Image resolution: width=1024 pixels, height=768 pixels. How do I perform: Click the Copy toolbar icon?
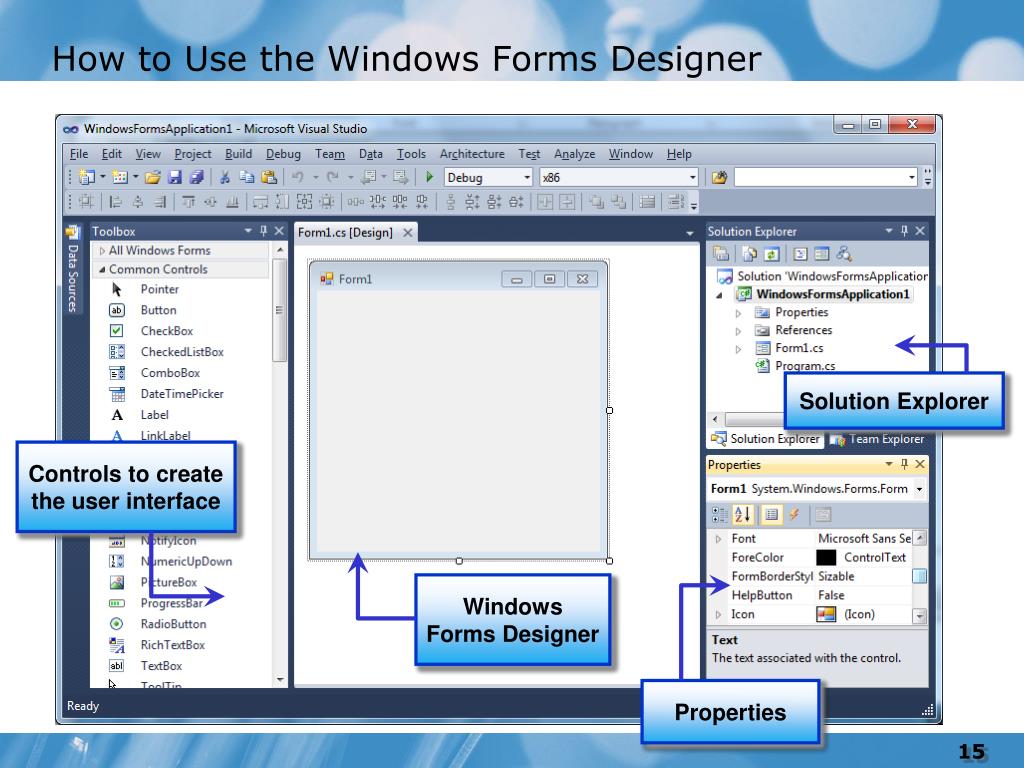pos(246,177)
